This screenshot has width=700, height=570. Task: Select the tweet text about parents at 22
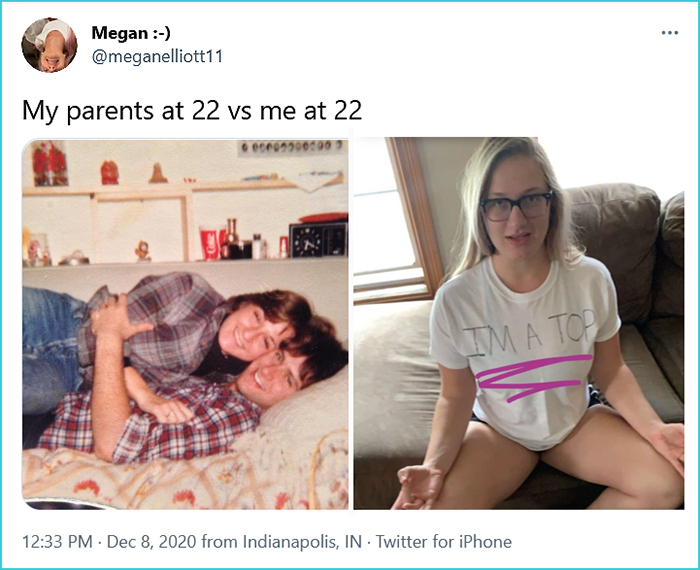(x=192, y=110)
